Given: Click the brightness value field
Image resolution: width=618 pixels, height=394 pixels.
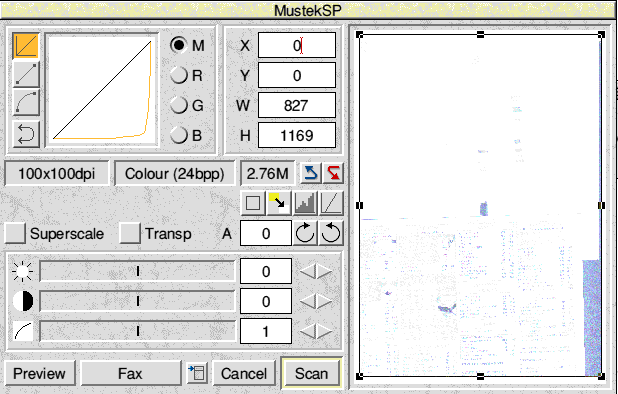Looking at the screenshot, I should coord(266,271).
